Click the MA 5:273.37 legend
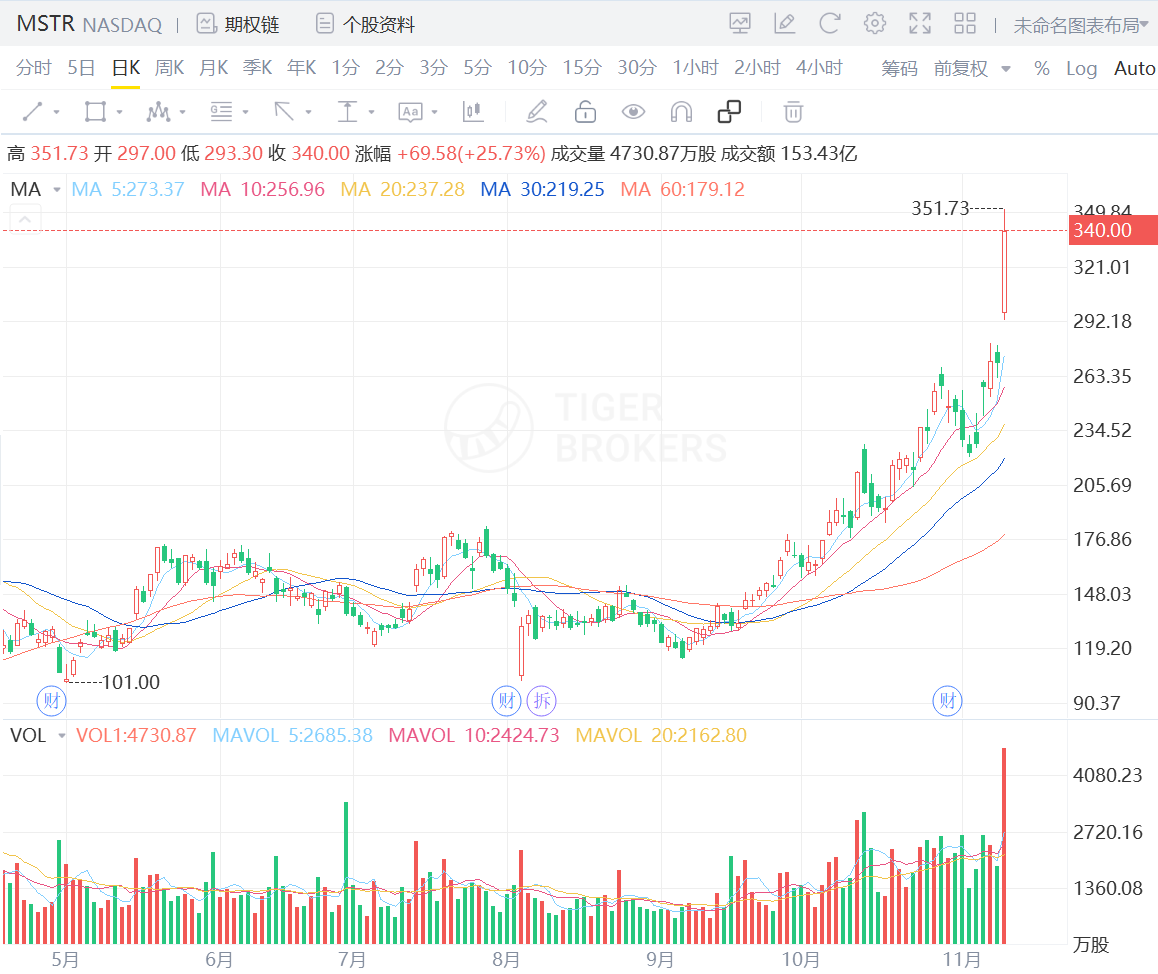Image resolution: width=1158 pixels, height=974 pixels. point(128,189)
